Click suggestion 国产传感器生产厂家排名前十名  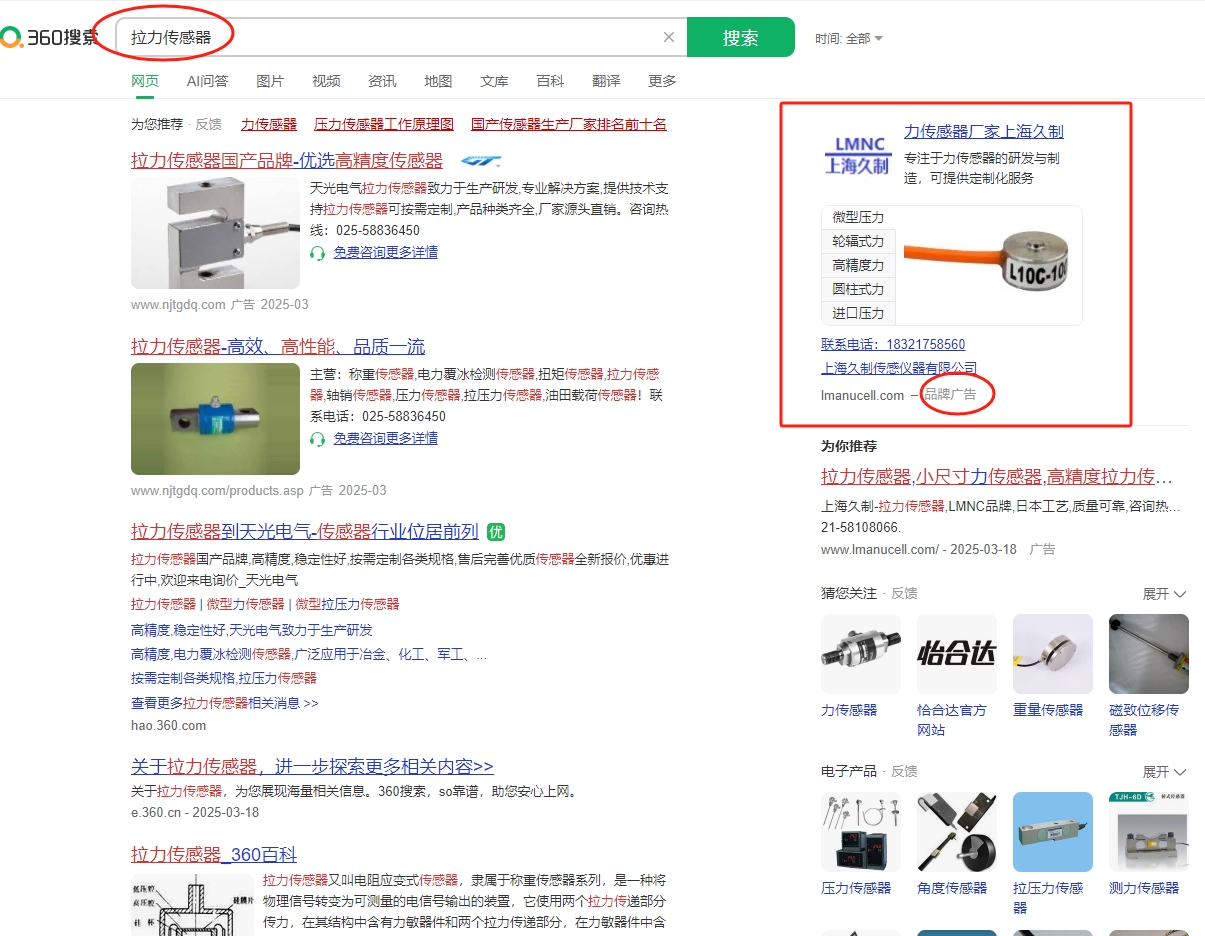click(x=569, y=124)
